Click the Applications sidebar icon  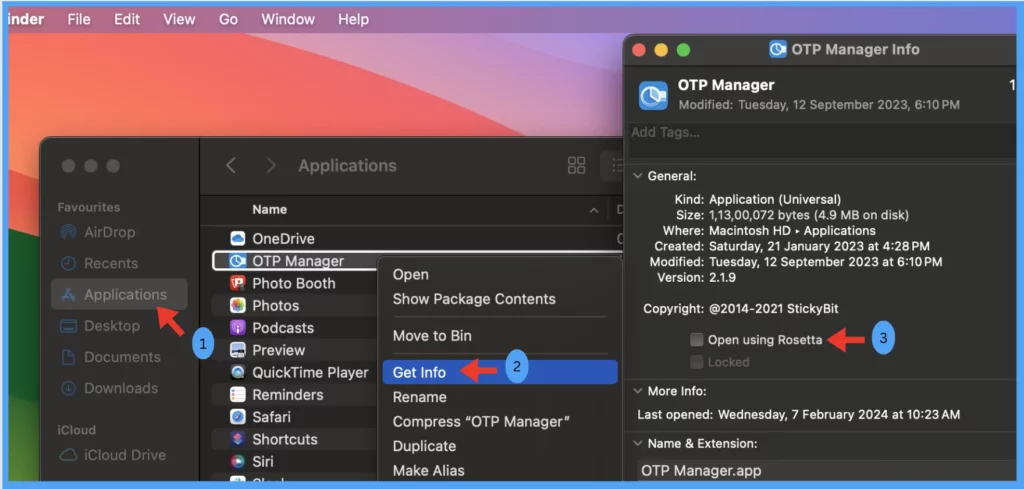pos(68,294)
